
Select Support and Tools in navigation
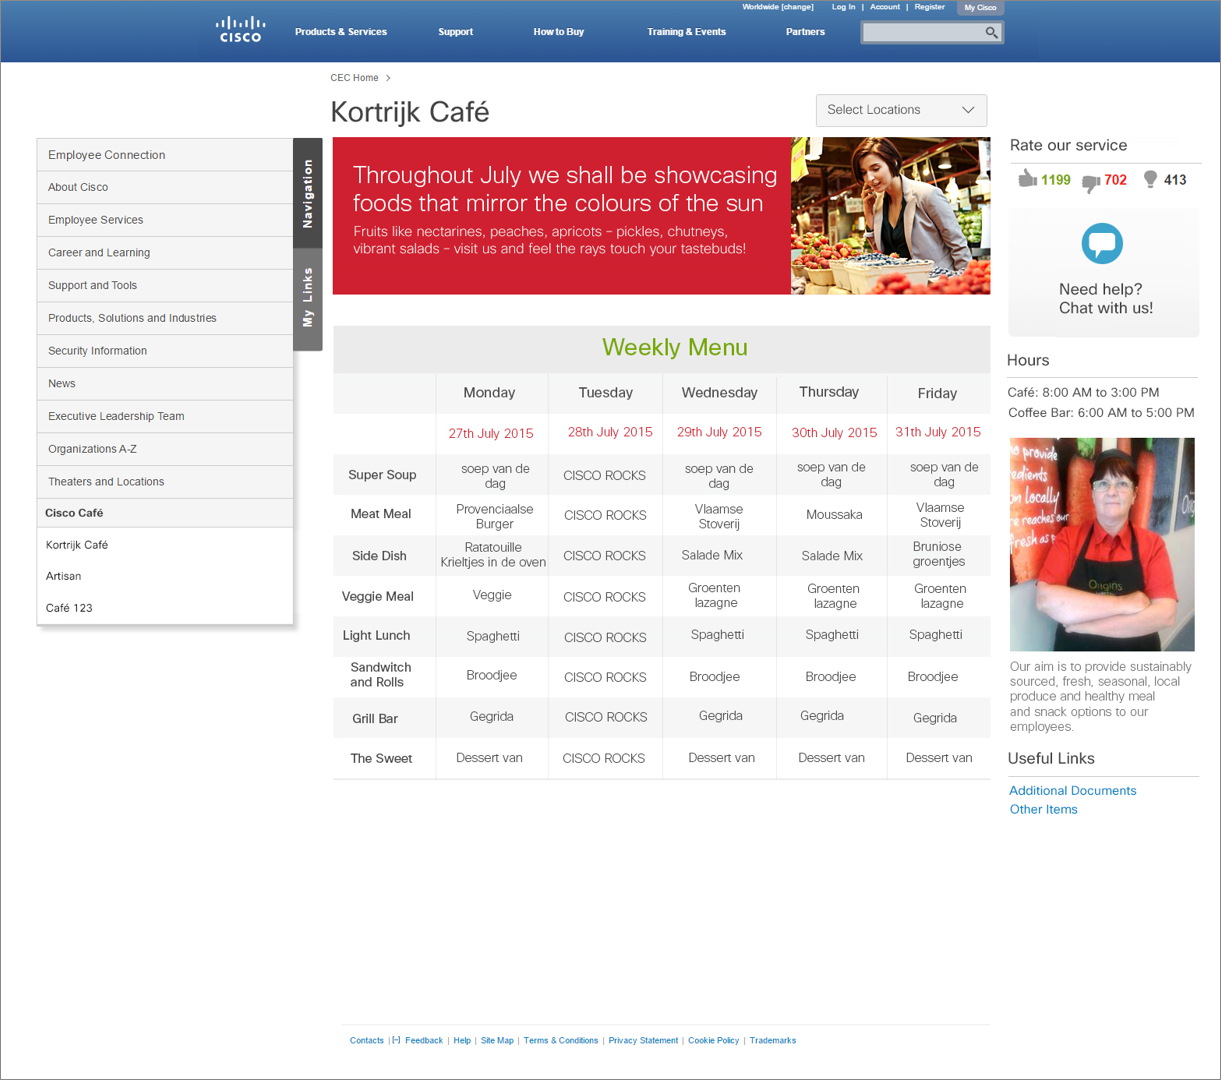(x=165, y=285)
